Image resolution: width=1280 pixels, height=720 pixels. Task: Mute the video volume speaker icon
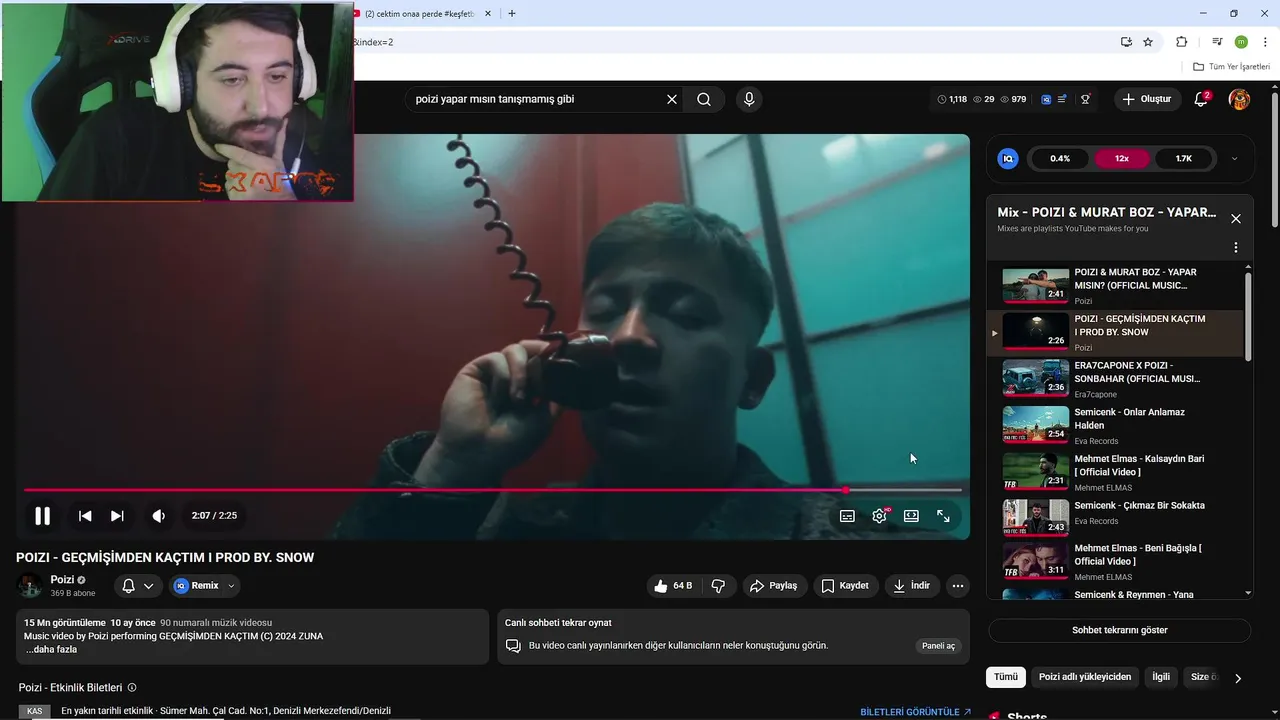coord(158,516)
